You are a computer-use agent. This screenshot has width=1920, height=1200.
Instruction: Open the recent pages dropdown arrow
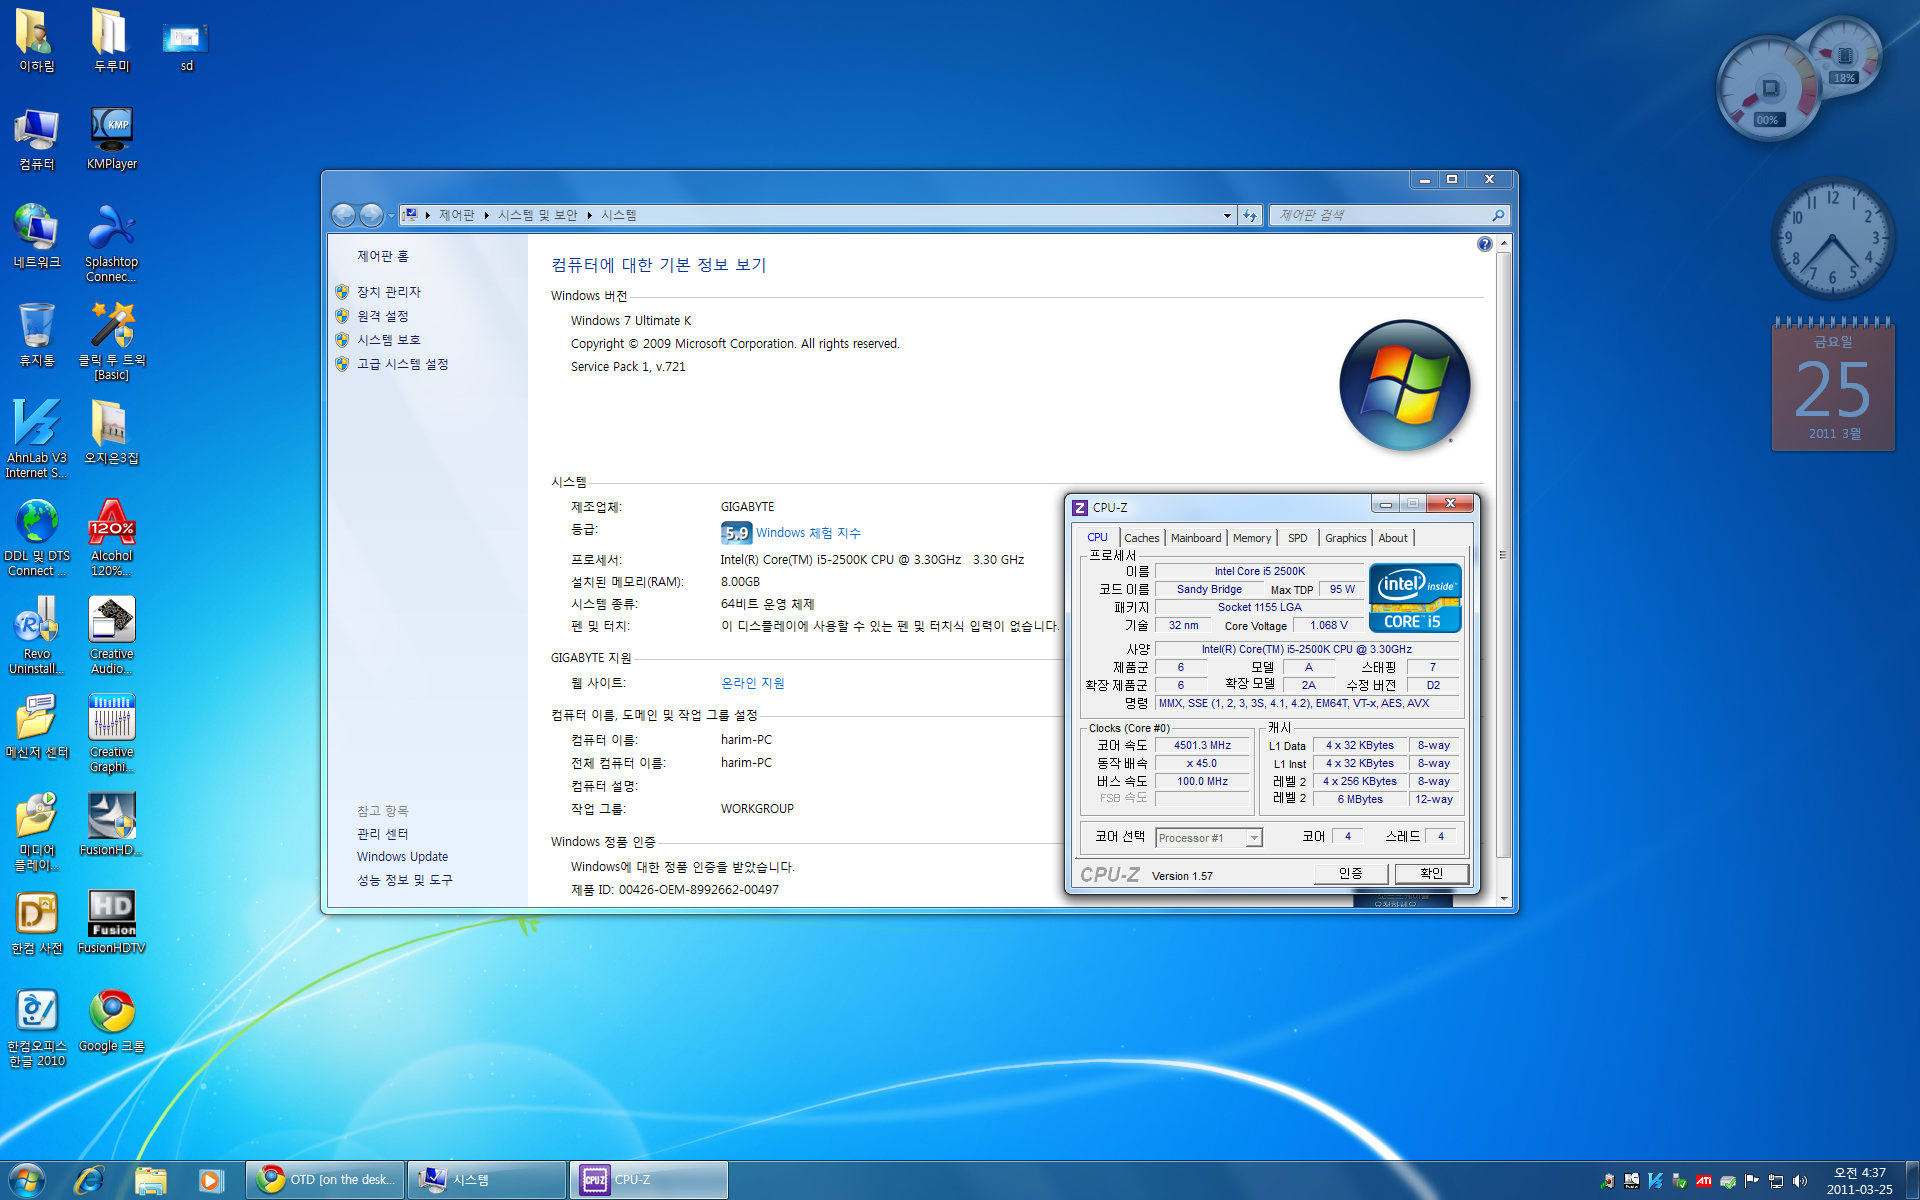point(391,216)
